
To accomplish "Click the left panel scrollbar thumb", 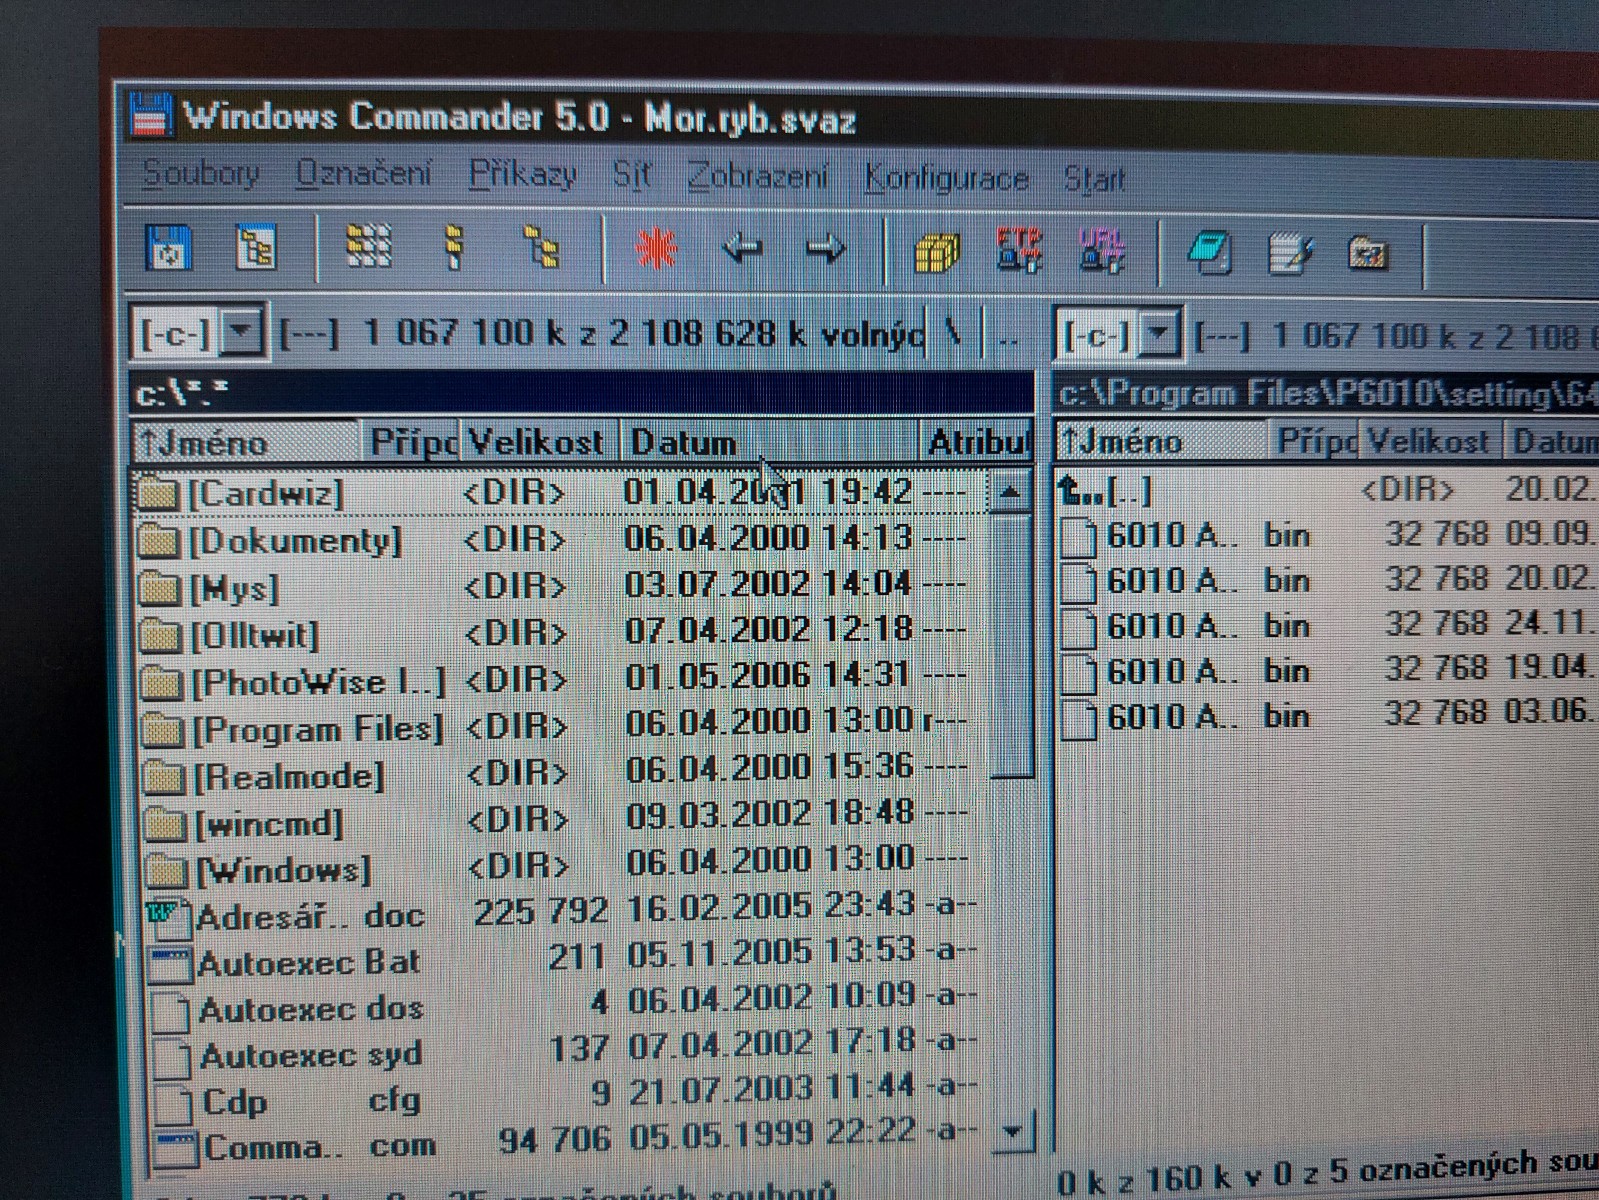I will click(x=1011, y=647).
